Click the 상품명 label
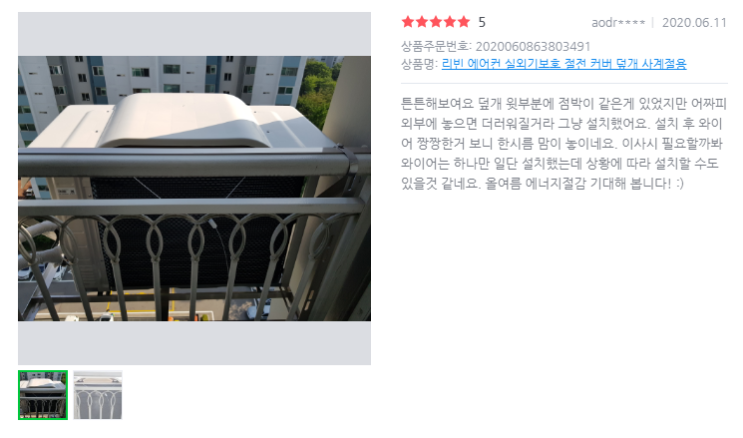This screenshot has height=438, width=743. click(x=419, y=64)
